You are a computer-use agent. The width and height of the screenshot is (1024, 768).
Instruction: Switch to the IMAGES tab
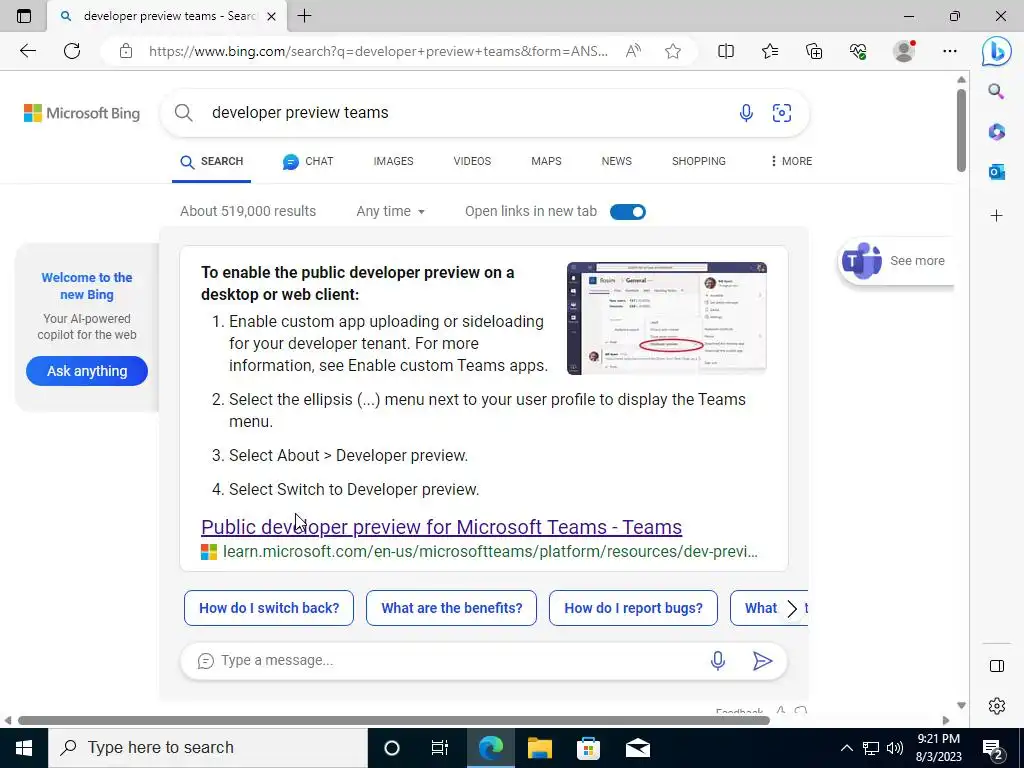(x=393, y=161)
